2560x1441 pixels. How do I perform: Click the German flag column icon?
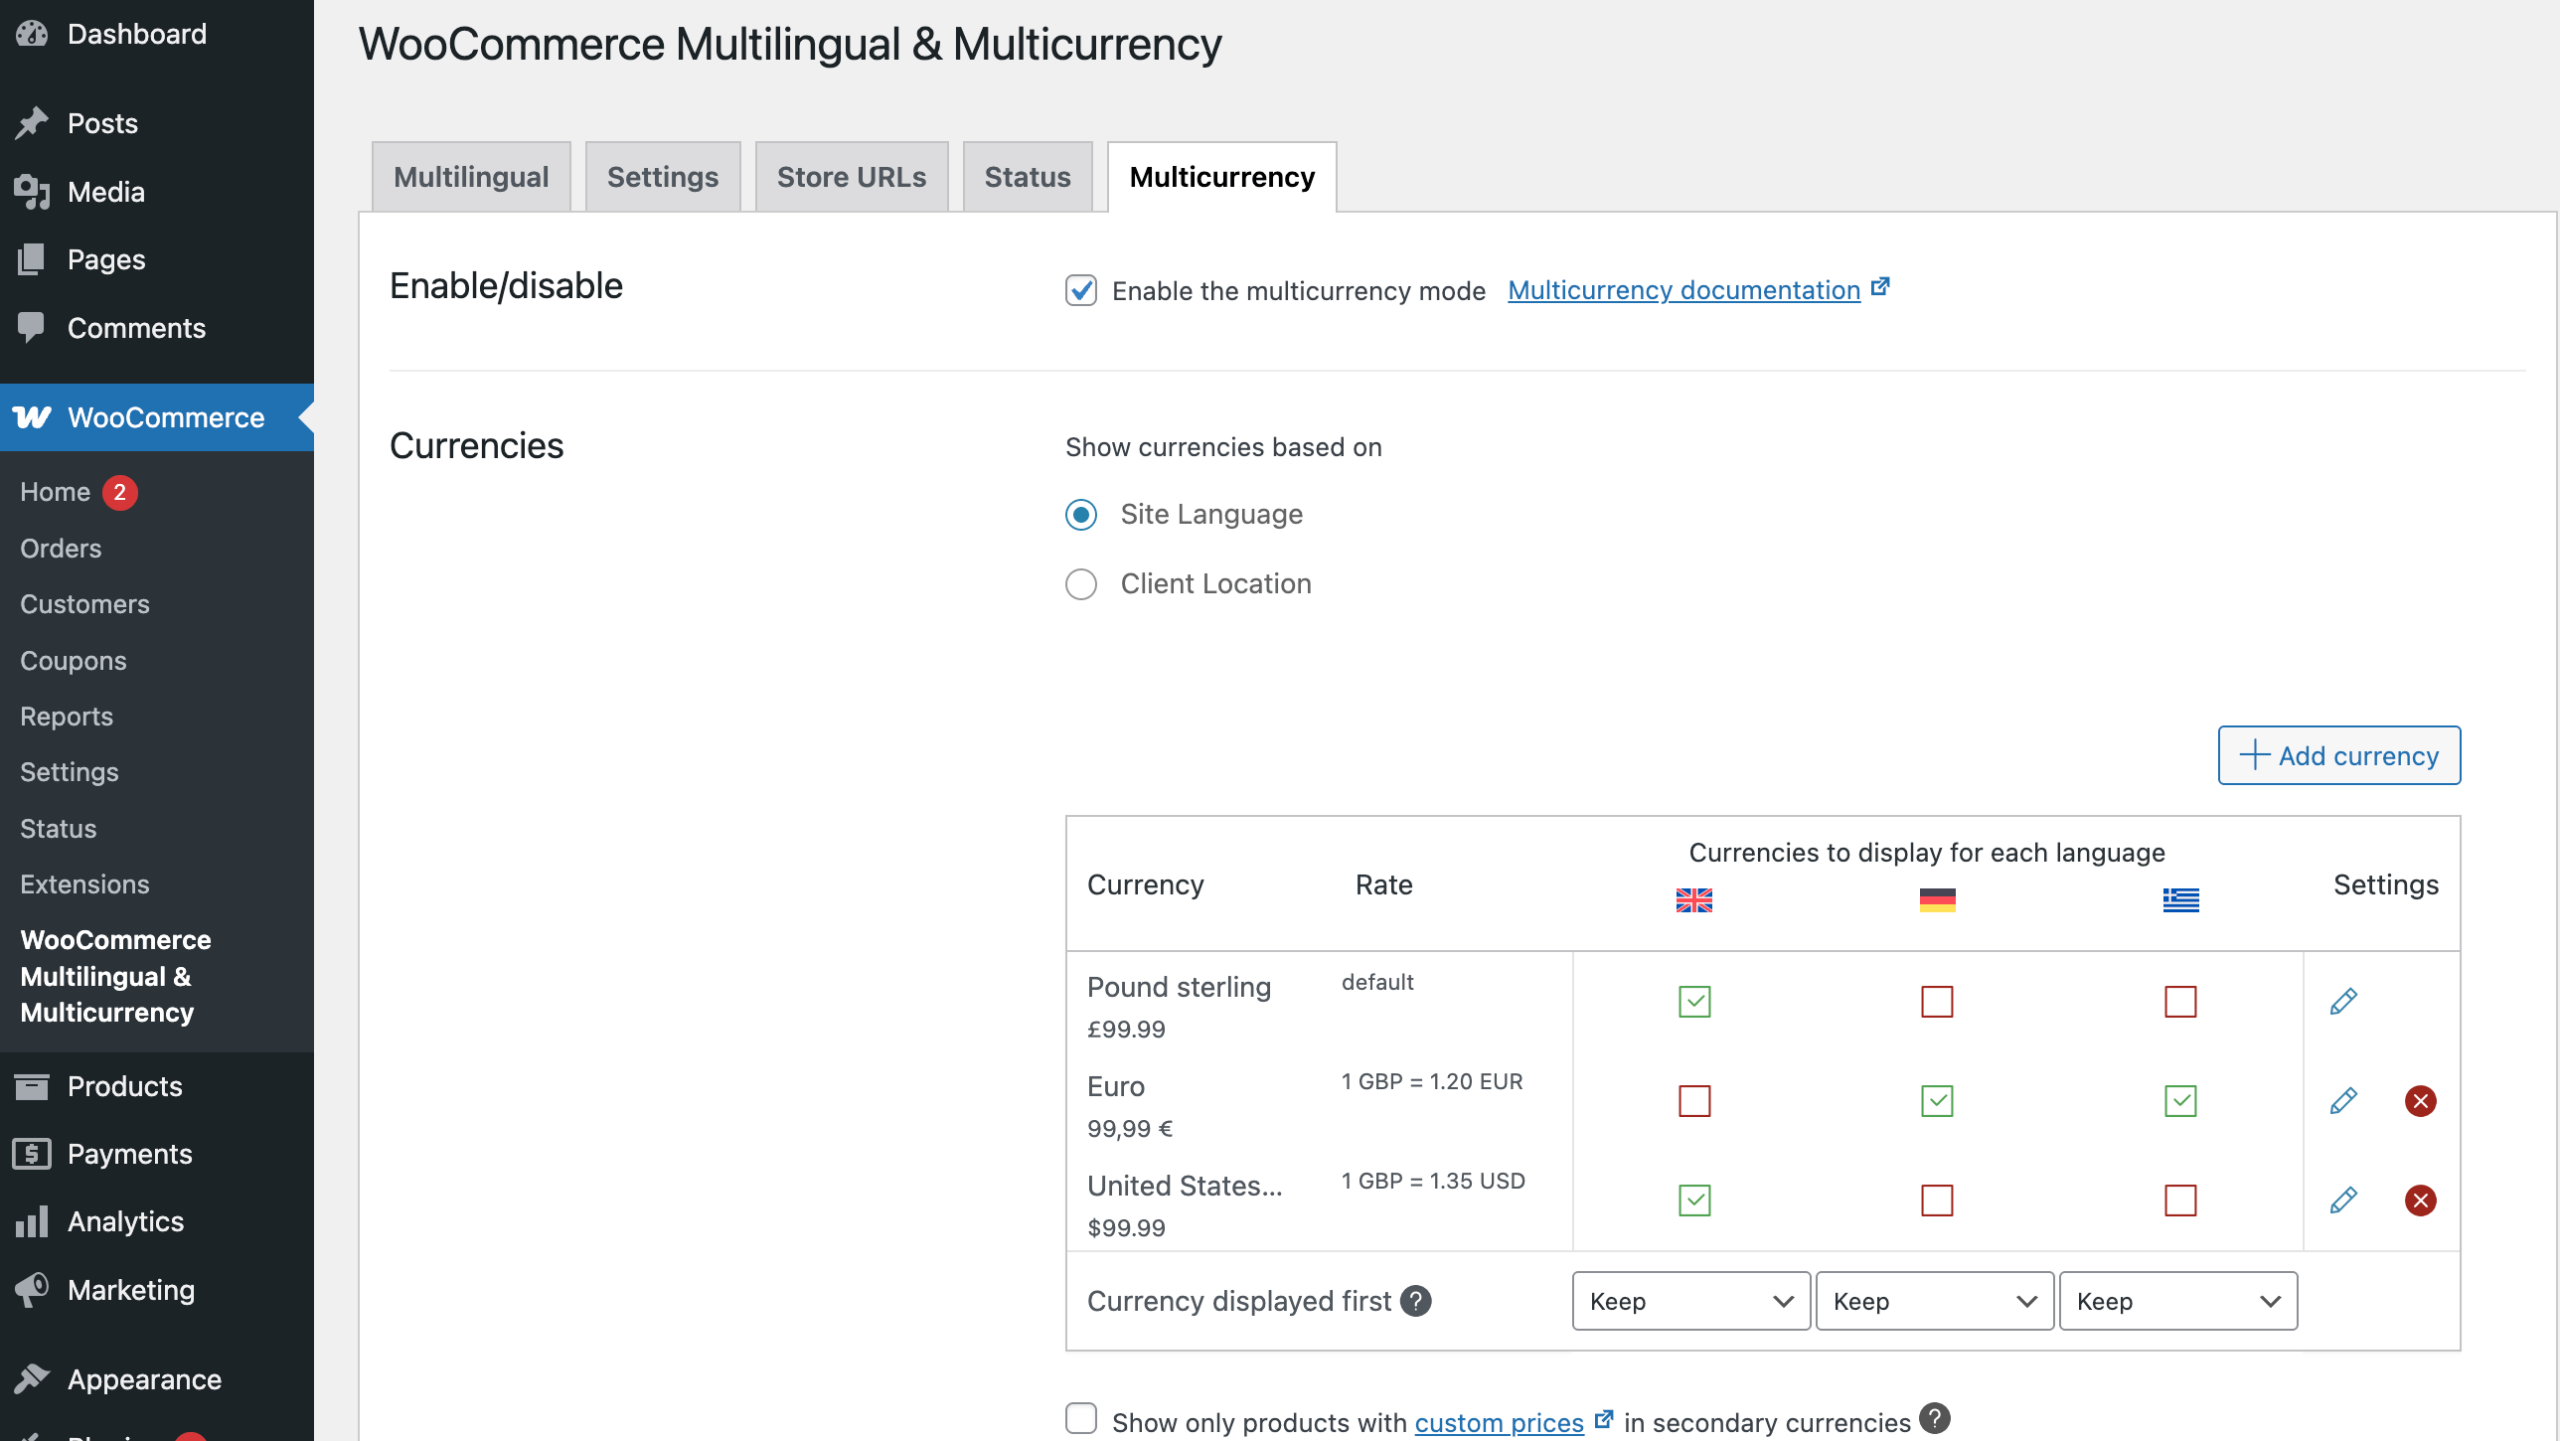tap(1936, 900)
